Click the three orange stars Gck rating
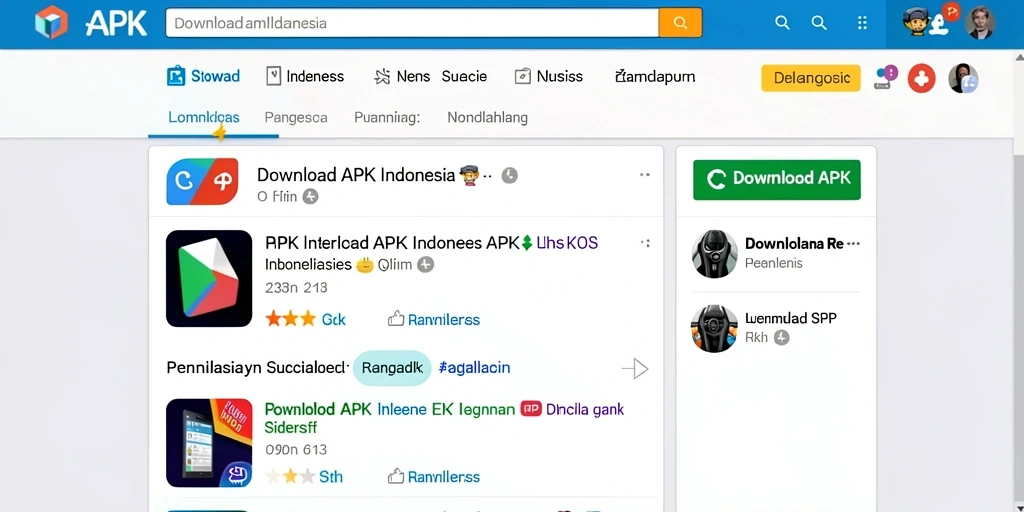The width and height of the screenshot is (1024, 512). pos(305,319)
